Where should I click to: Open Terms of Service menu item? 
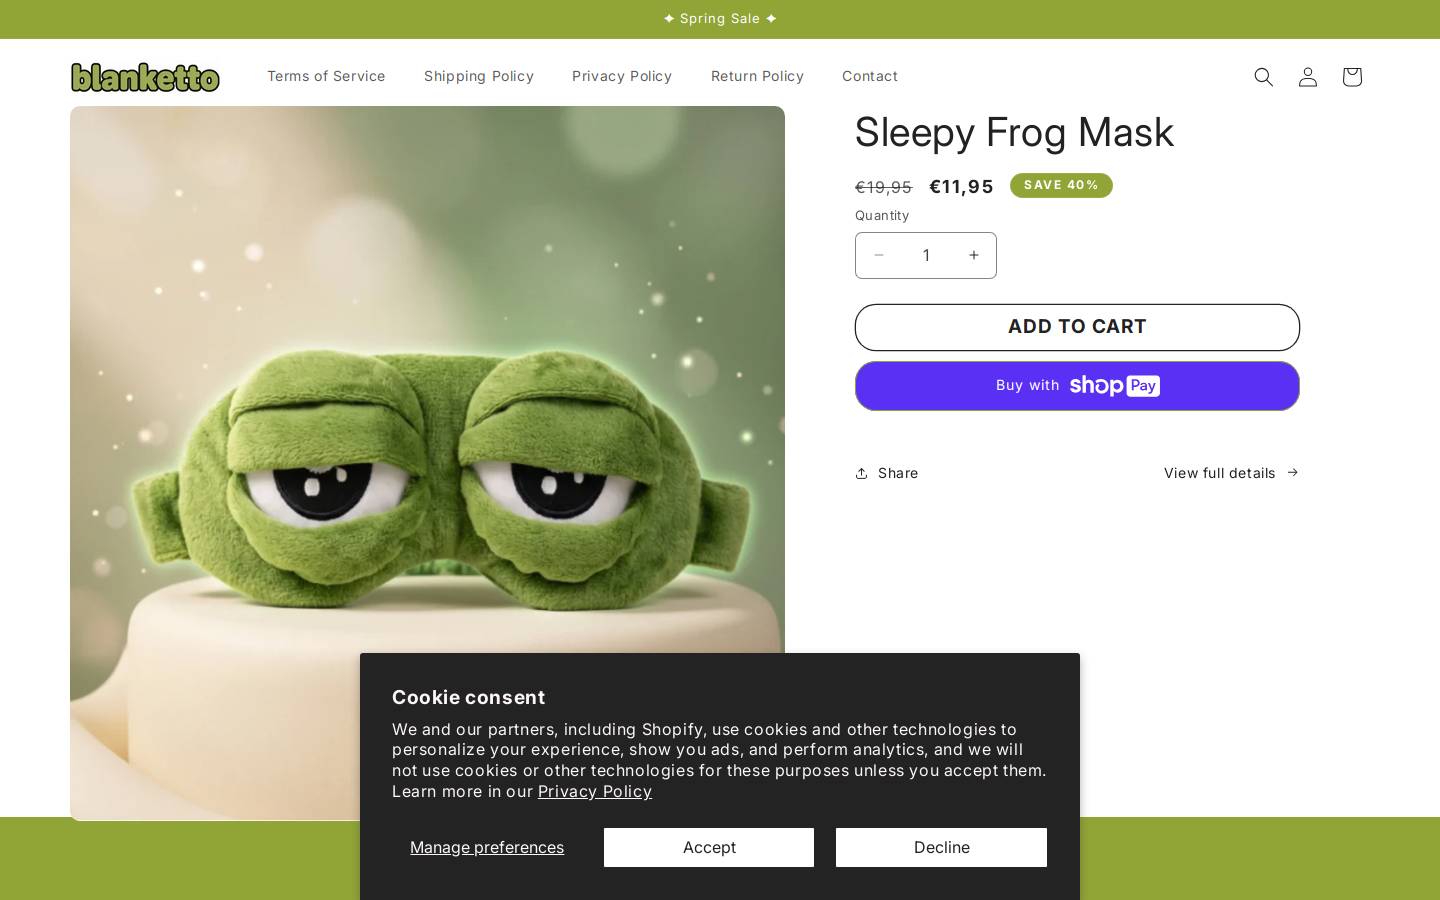click(x=326, y=76)
